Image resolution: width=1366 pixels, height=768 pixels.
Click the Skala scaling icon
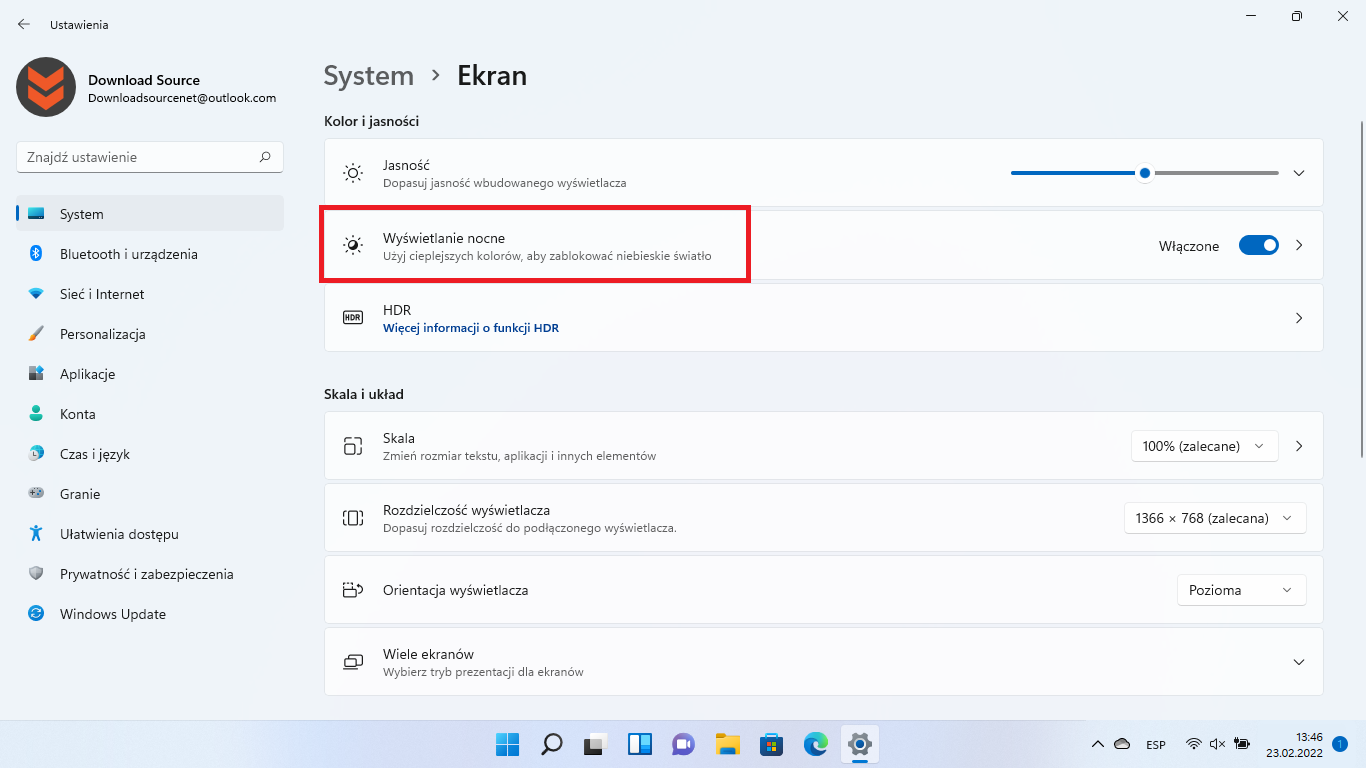click(353, 446)
